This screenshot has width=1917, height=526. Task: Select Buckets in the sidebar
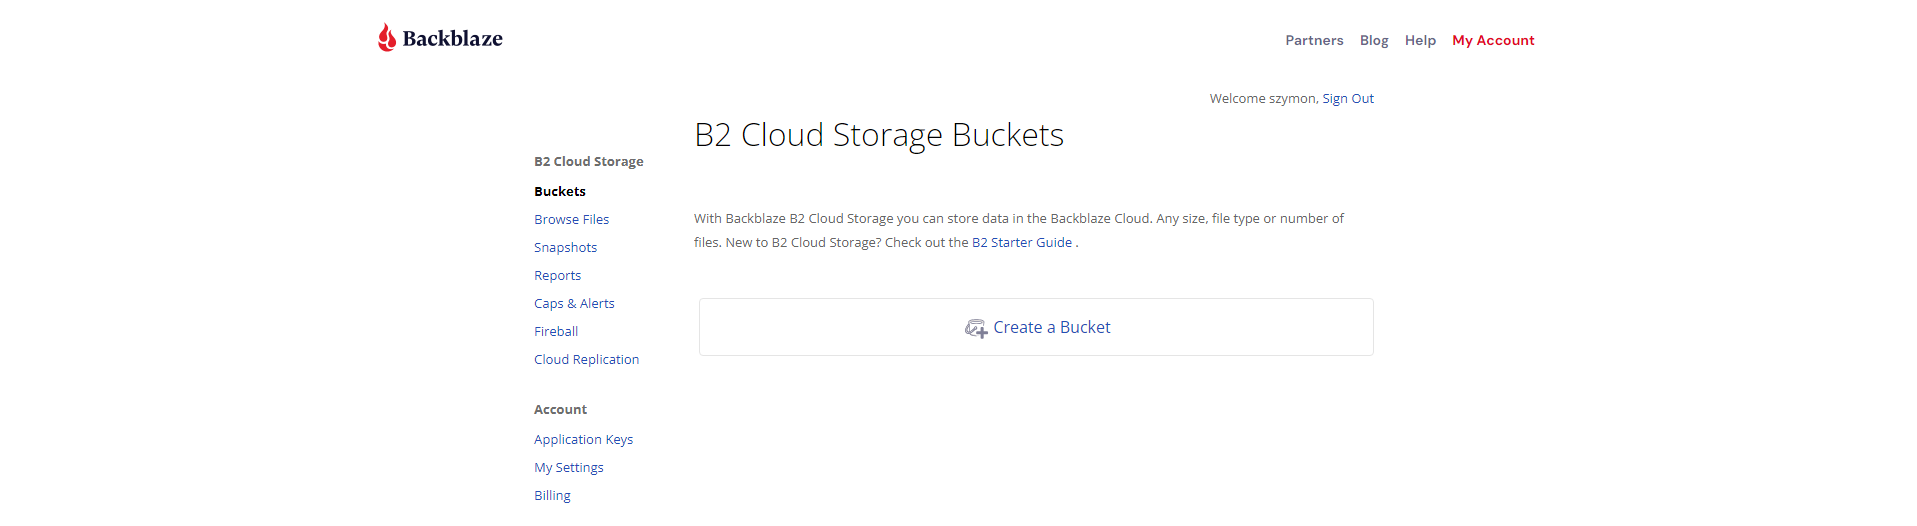[x=559, y=192]
